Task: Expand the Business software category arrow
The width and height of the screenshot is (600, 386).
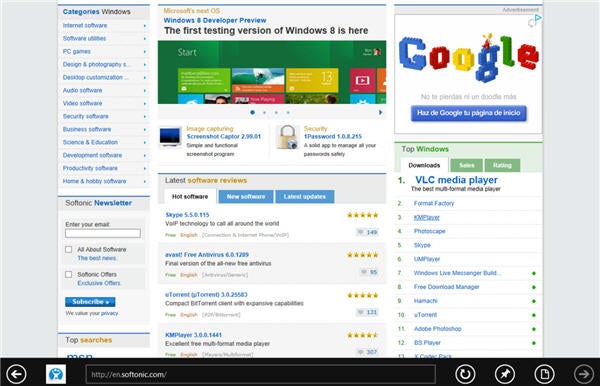Action: [x=145, y=129]
